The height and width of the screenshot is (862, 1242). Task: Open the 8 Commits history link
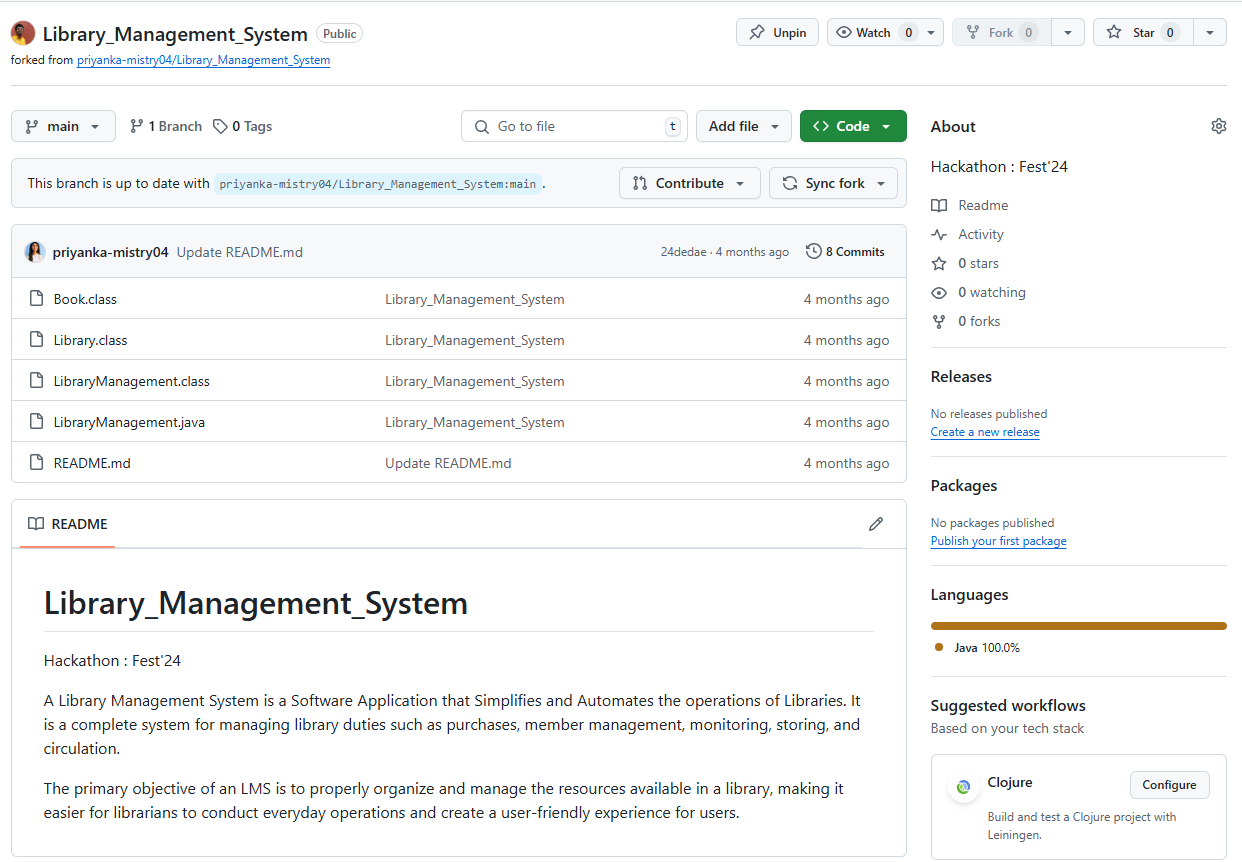tap(846, 252)
